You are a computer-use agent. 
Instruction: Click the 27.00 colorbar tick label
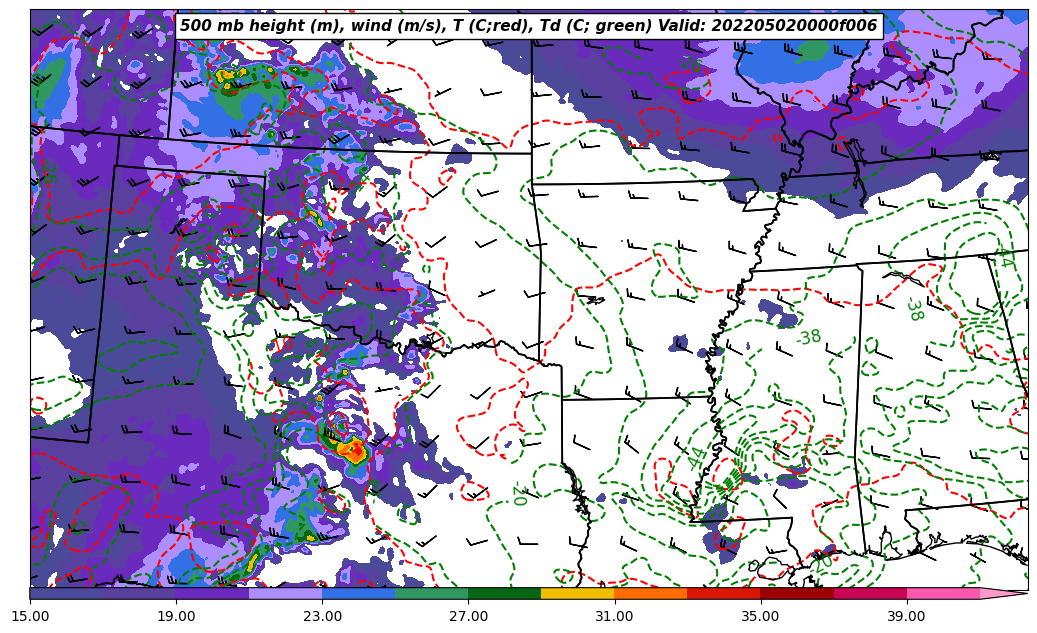point(468,616)
